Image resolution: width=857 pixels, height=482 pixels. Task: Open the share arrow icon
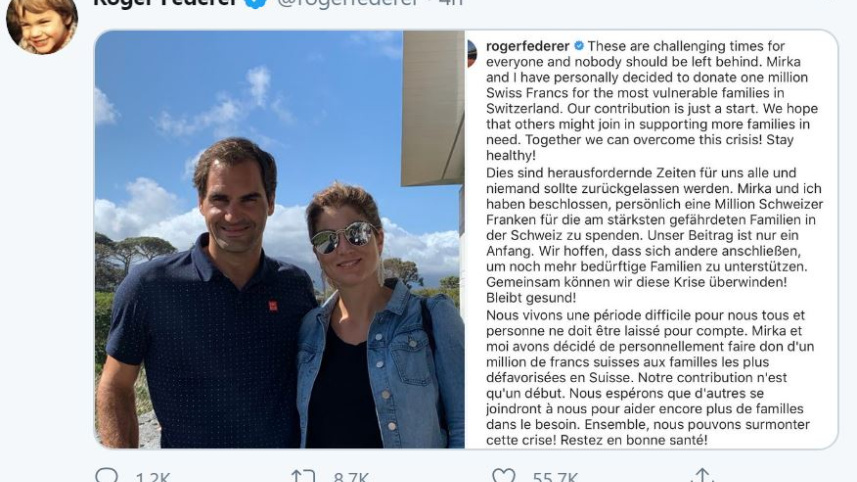[x=702, y=476]
